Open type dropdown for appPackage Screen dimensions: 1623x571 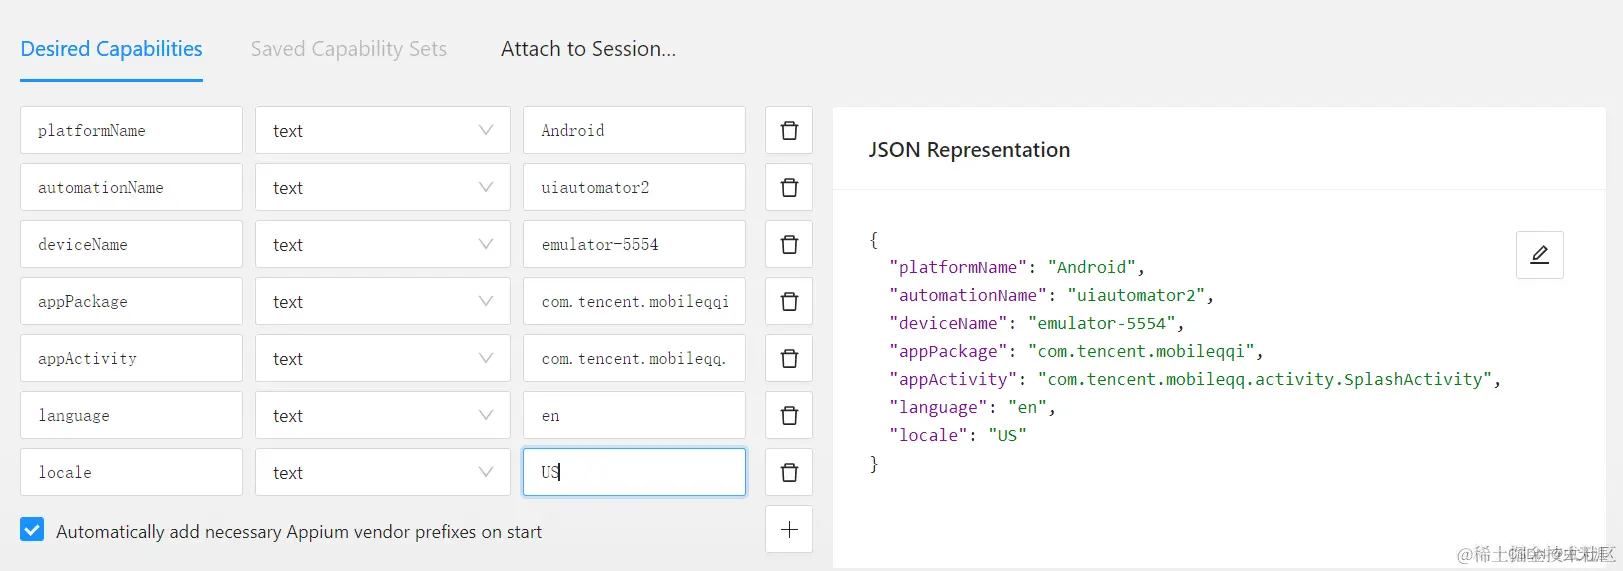point(383,301)
